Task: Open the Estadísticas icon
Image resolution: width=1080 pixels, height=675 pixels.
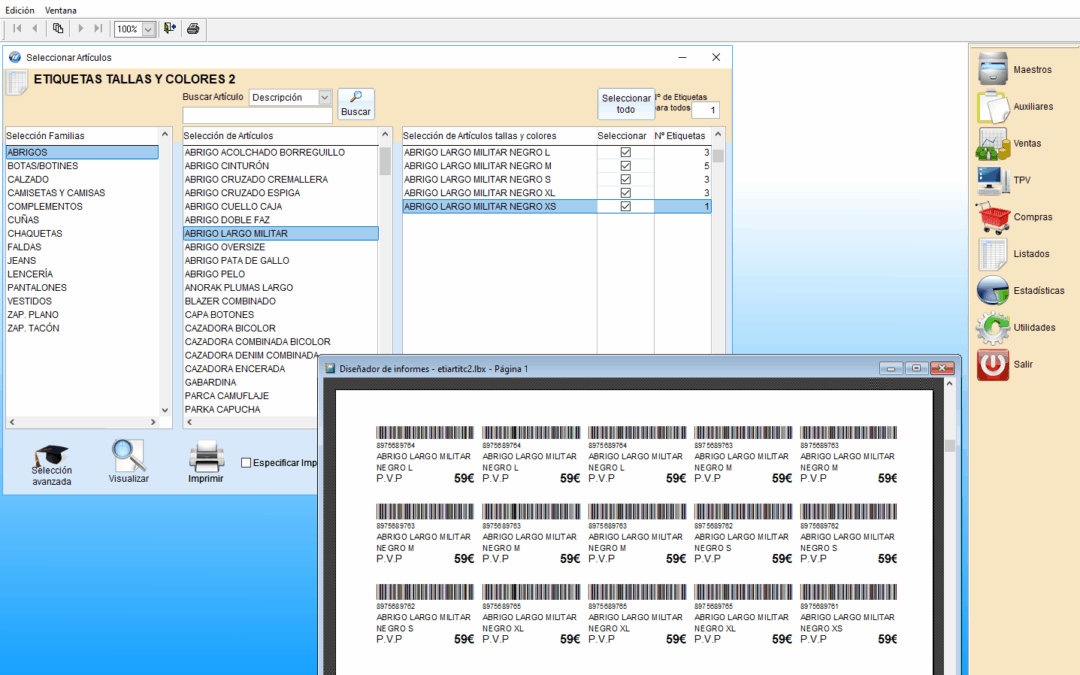Action: point(993,290)
